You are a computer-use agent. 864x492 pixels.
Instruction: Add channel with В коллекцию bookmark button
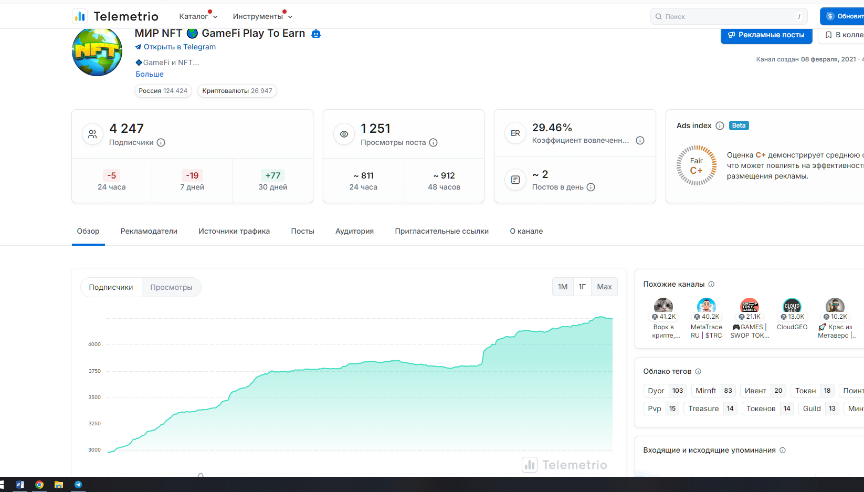[843, 35]
